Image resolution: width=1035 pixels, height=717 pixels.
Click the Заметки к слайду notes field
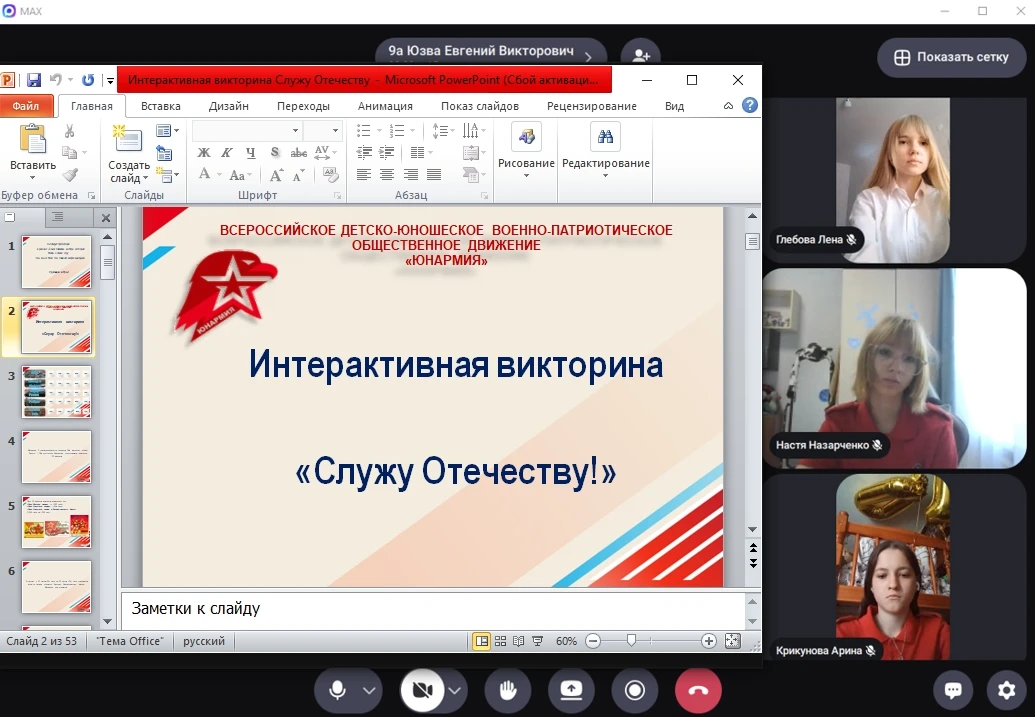coord(433,609)
